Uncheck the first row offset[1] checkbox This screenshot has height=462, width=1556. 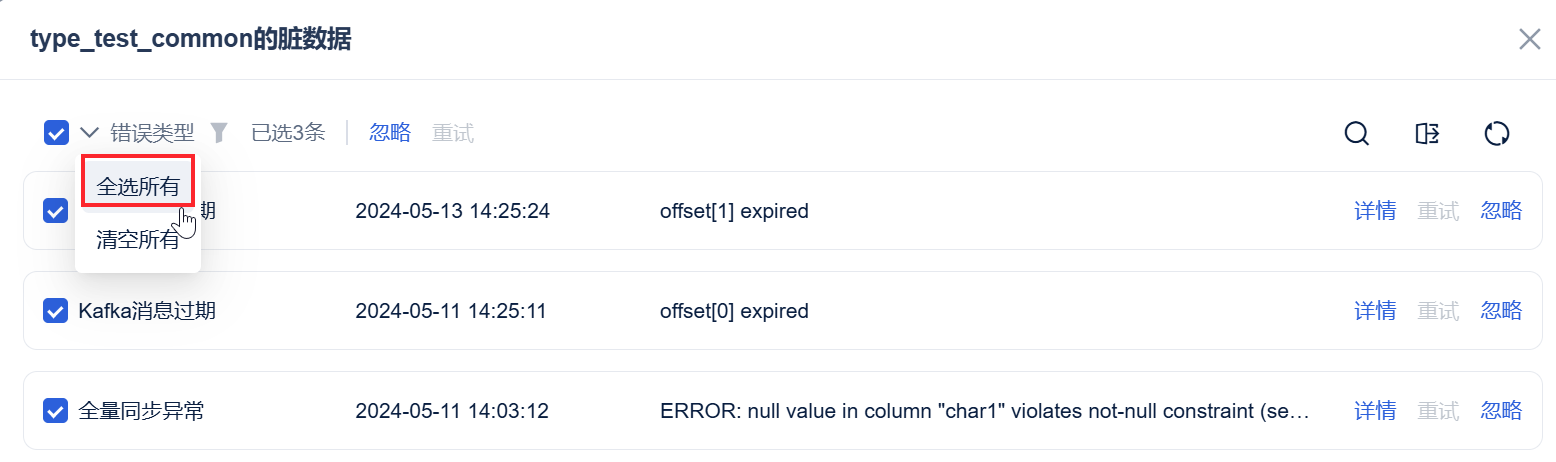pyautogui.click(x=56, y=211)
